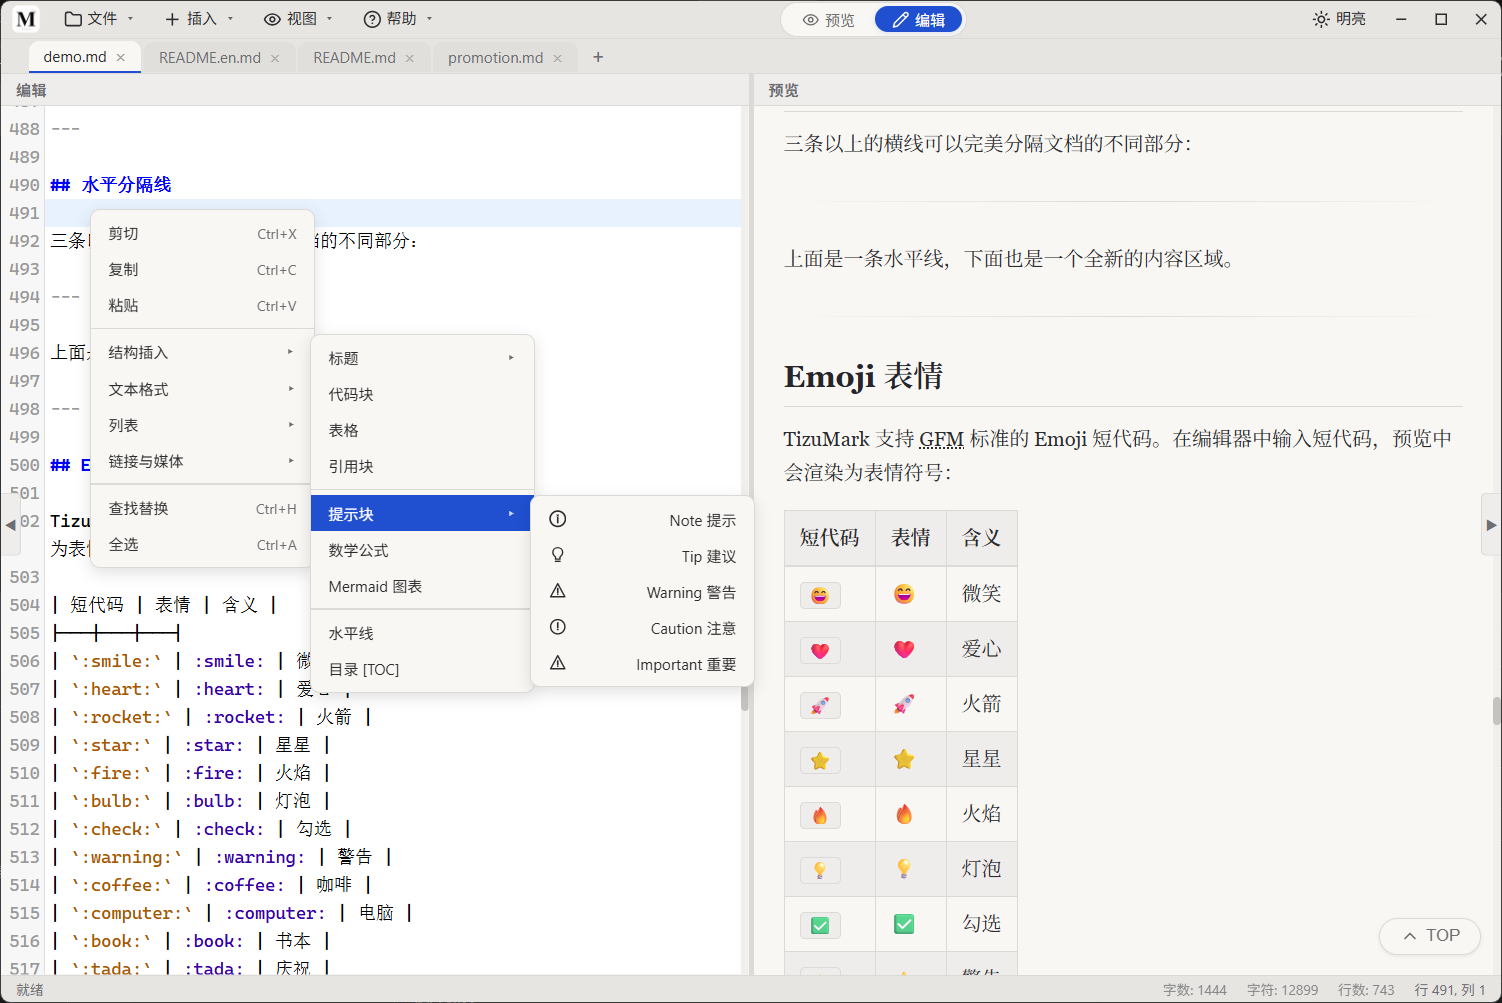
Task: Choose 查找替换 from context menu
Action: coord(202,509)
